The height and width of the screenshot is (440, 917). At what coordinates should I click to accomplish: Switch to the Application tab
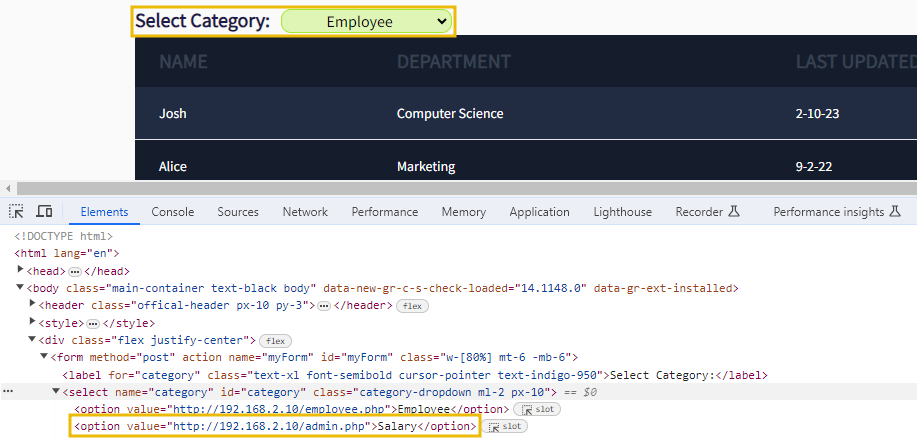point(539,212)
